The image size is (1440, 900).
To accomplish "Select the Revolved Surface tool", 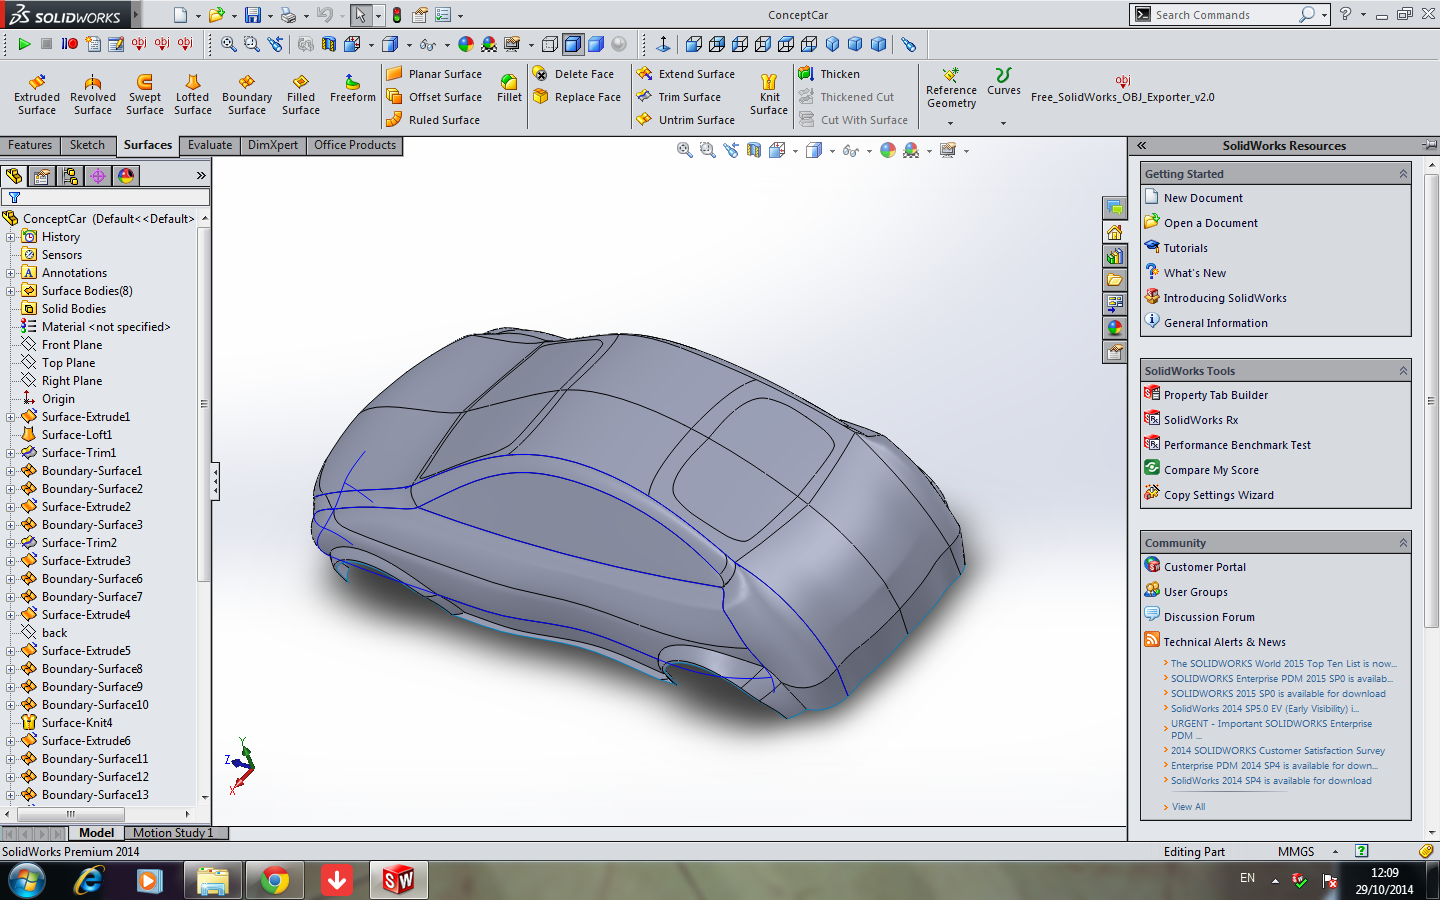I will pyautogui.click(x=93, y=95).
